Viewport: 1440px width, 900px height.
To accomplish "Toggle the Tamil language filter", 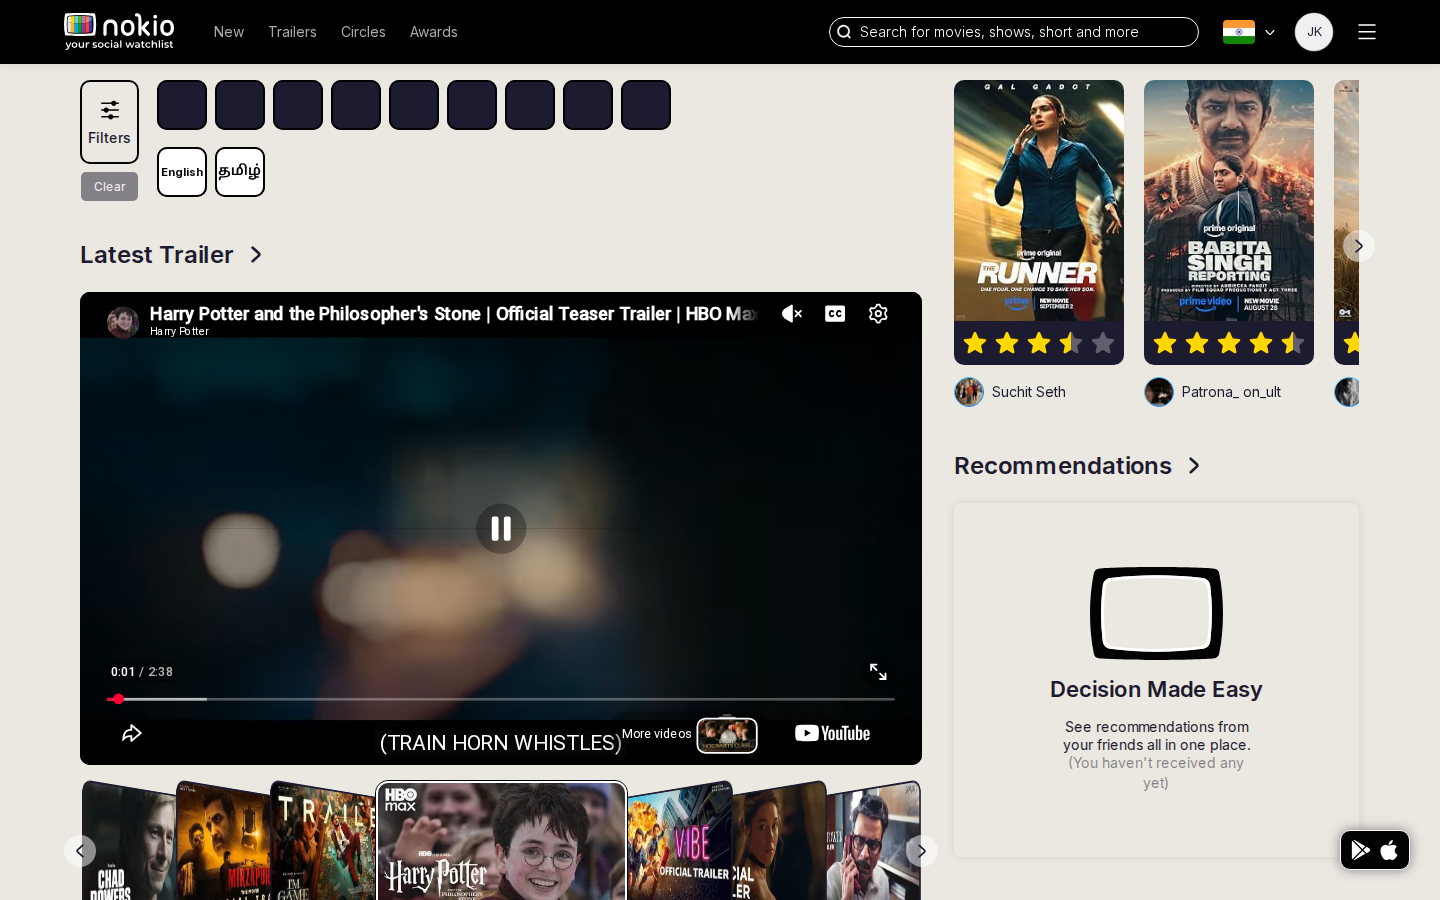I will click(x=240, y=172).
